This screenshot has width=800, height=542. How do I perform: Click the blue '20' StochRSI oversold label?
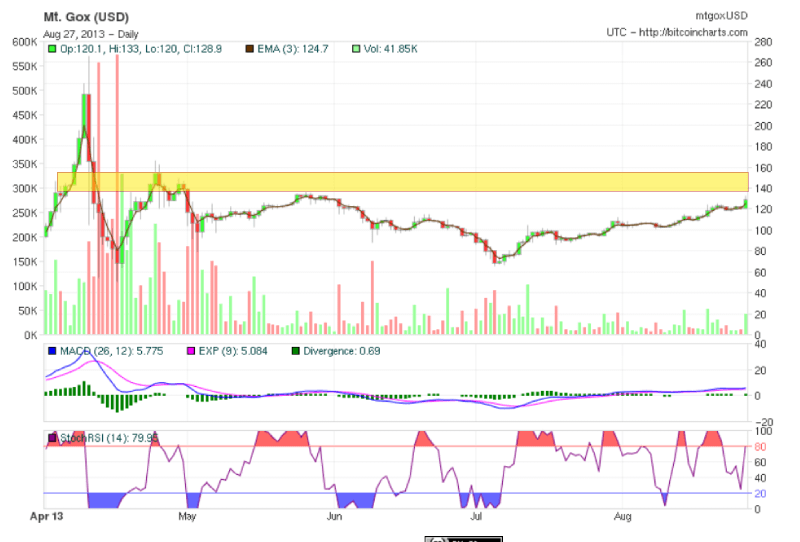tap(760, 494)
